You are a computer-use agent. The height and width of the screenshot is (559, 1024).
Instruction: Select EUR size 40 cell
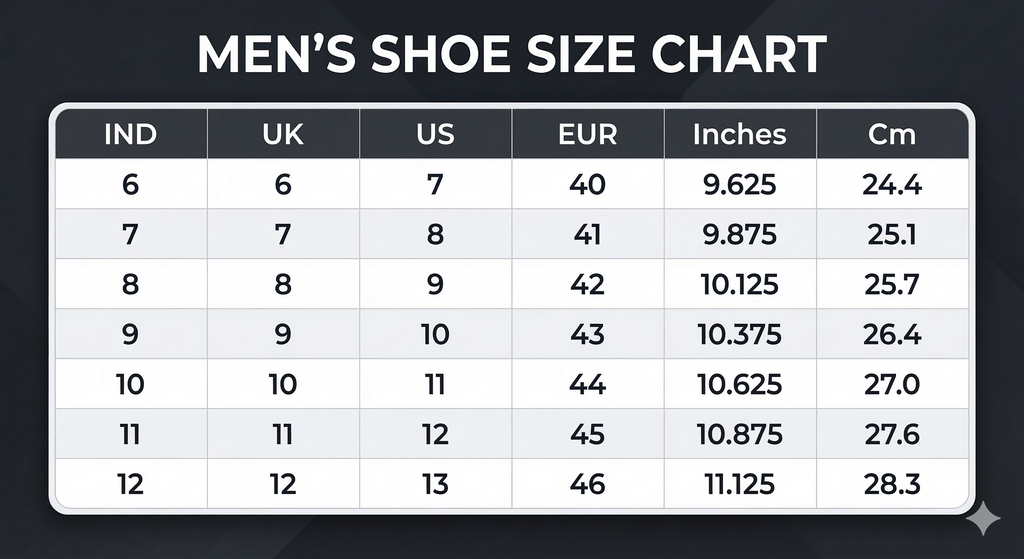pyautogui.click(x=588, y=185)
